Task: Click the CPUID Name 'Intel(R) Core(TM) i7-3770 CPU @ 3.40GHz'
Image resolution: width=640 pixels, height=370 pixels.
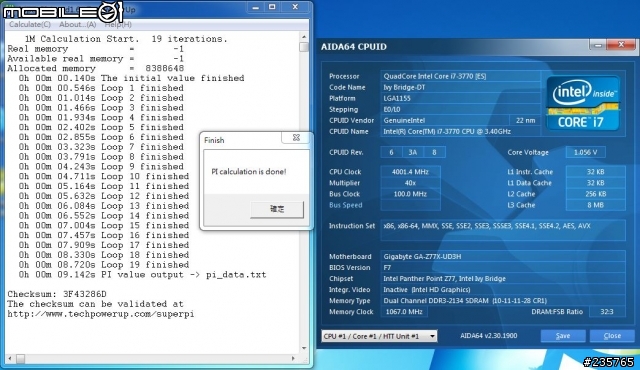Action: pyautogui.click(x=460, y=131)
